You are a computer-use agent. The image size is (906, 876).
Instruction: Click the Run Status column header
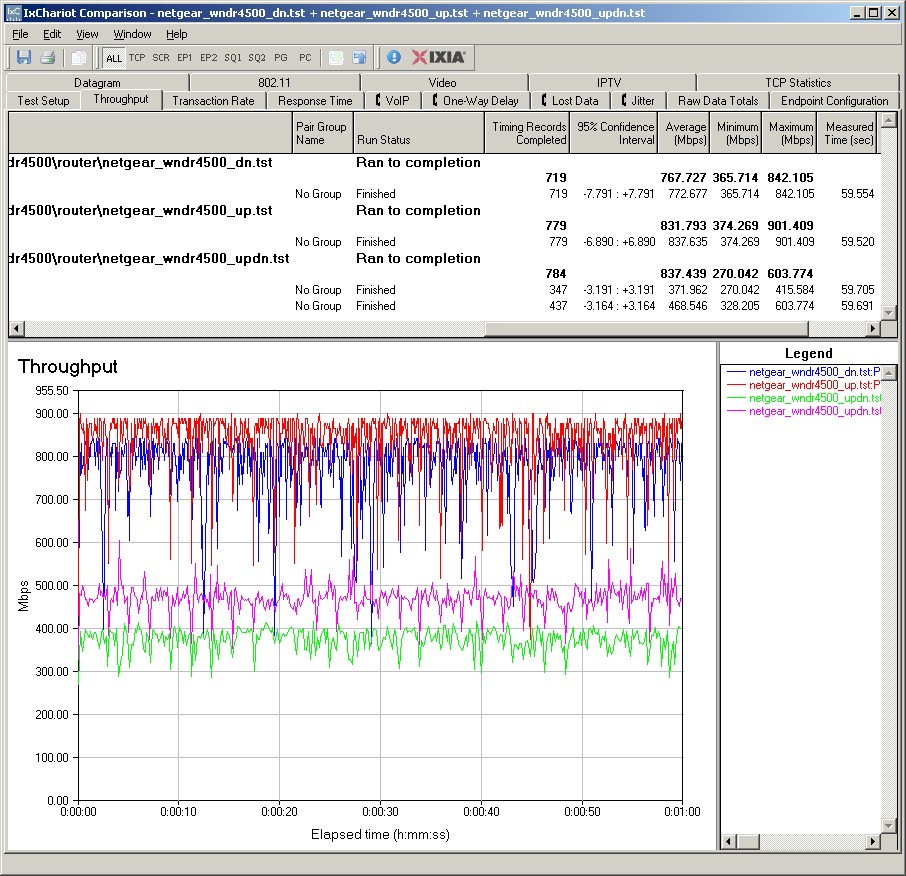[418, 133]
